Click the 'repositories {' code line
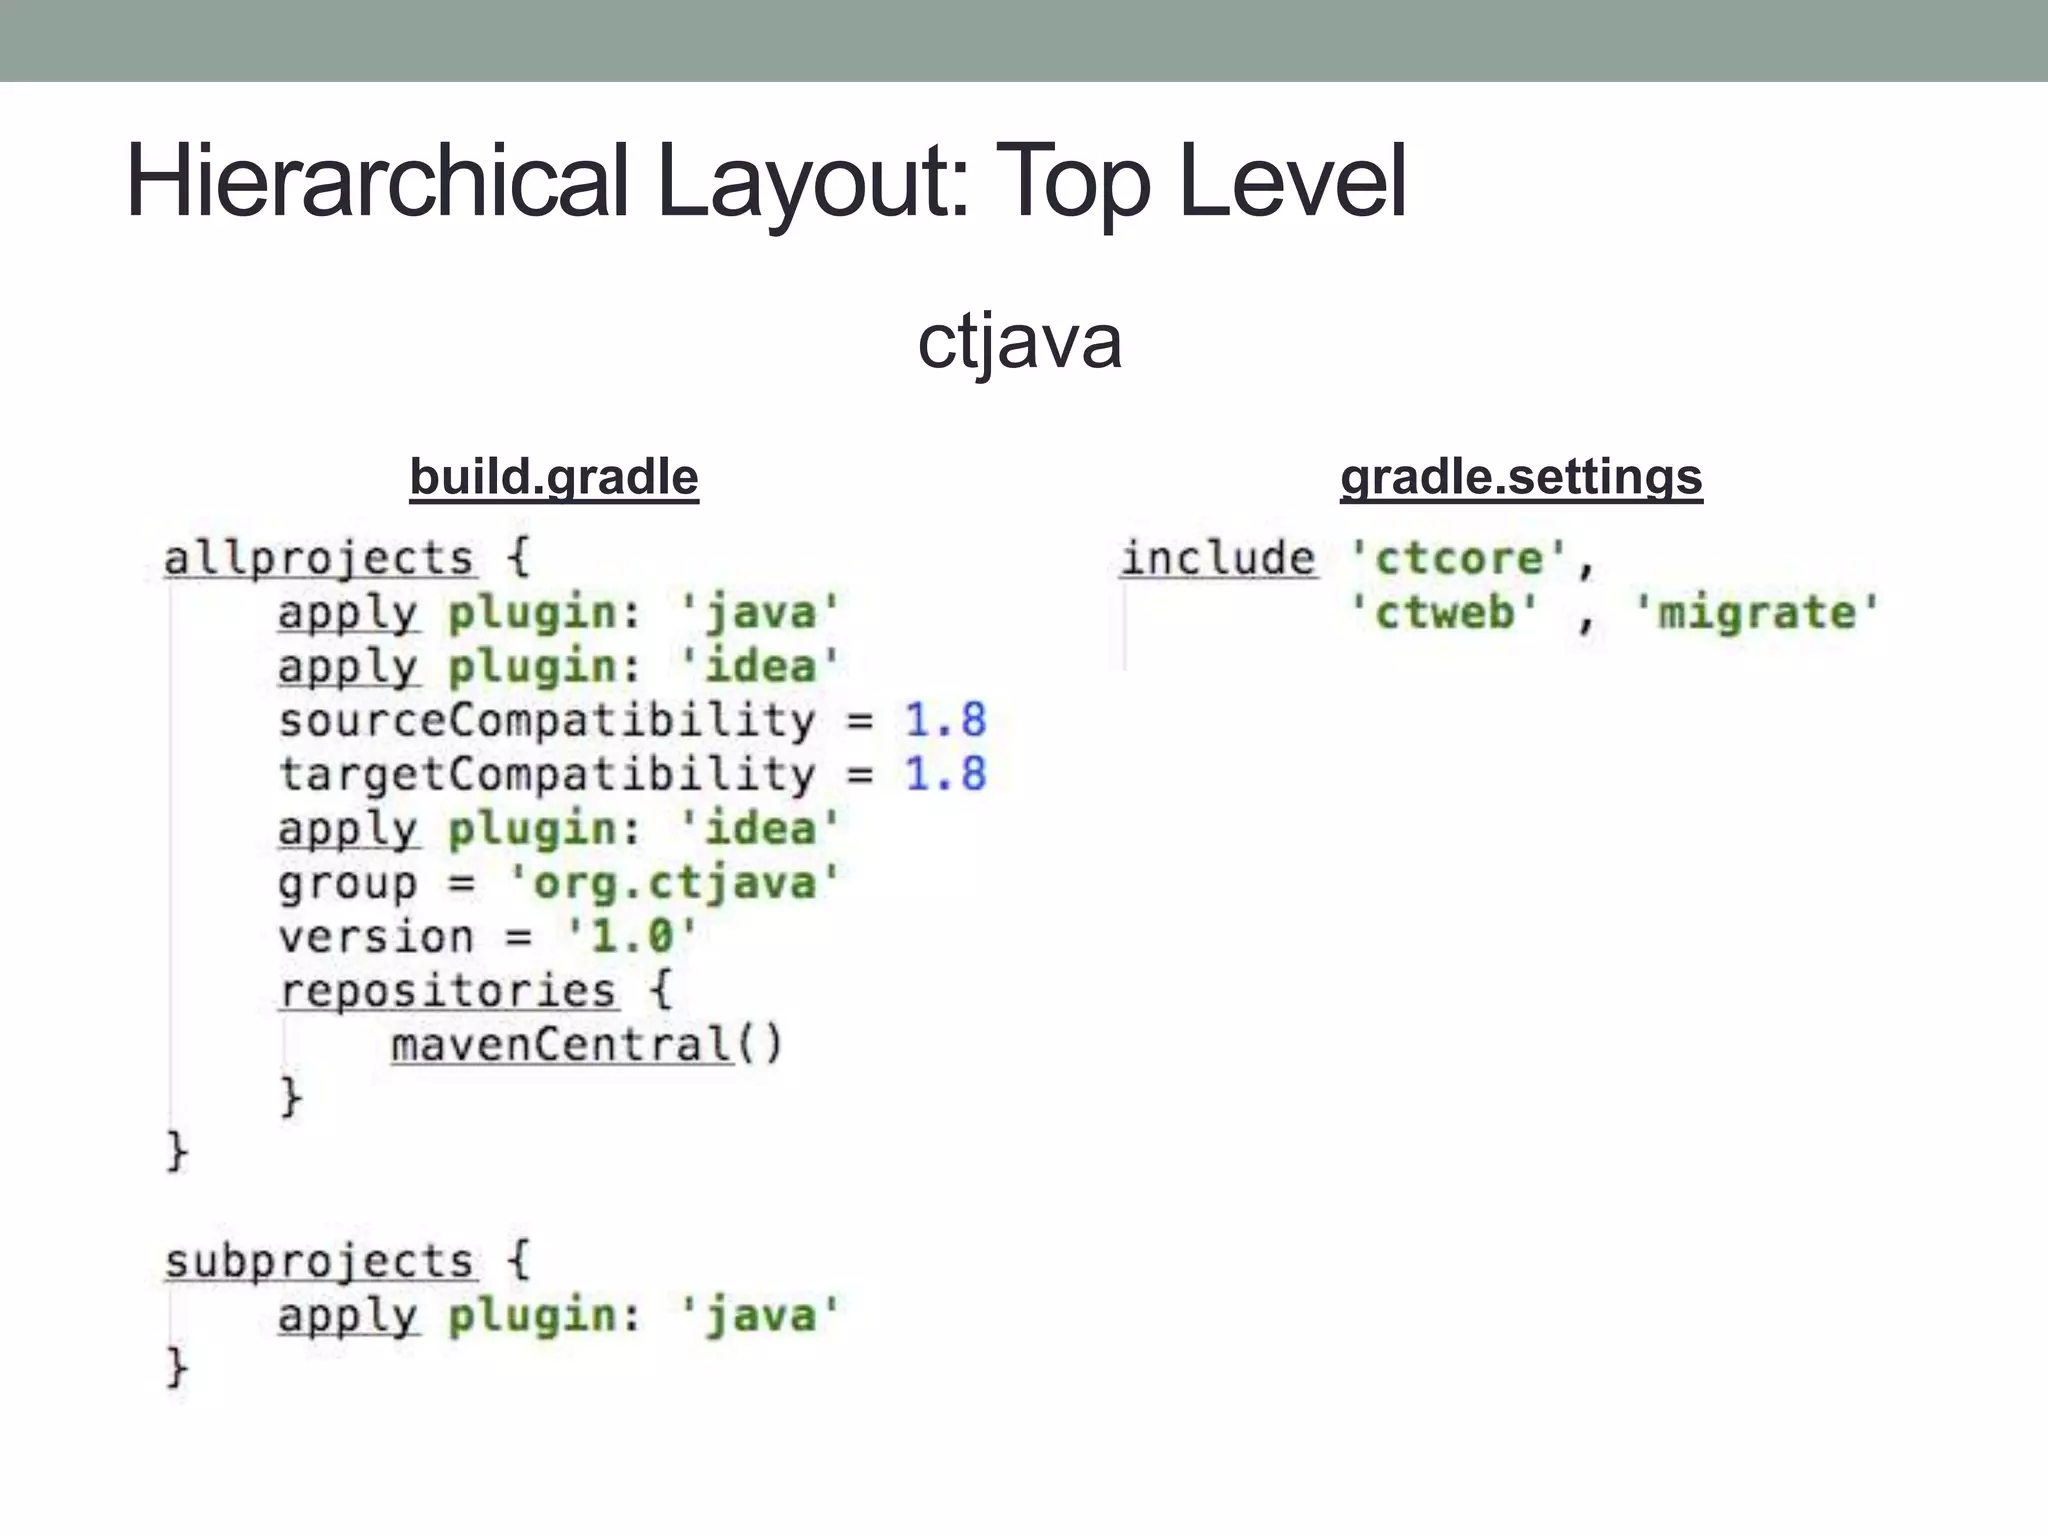 (476, 990)
